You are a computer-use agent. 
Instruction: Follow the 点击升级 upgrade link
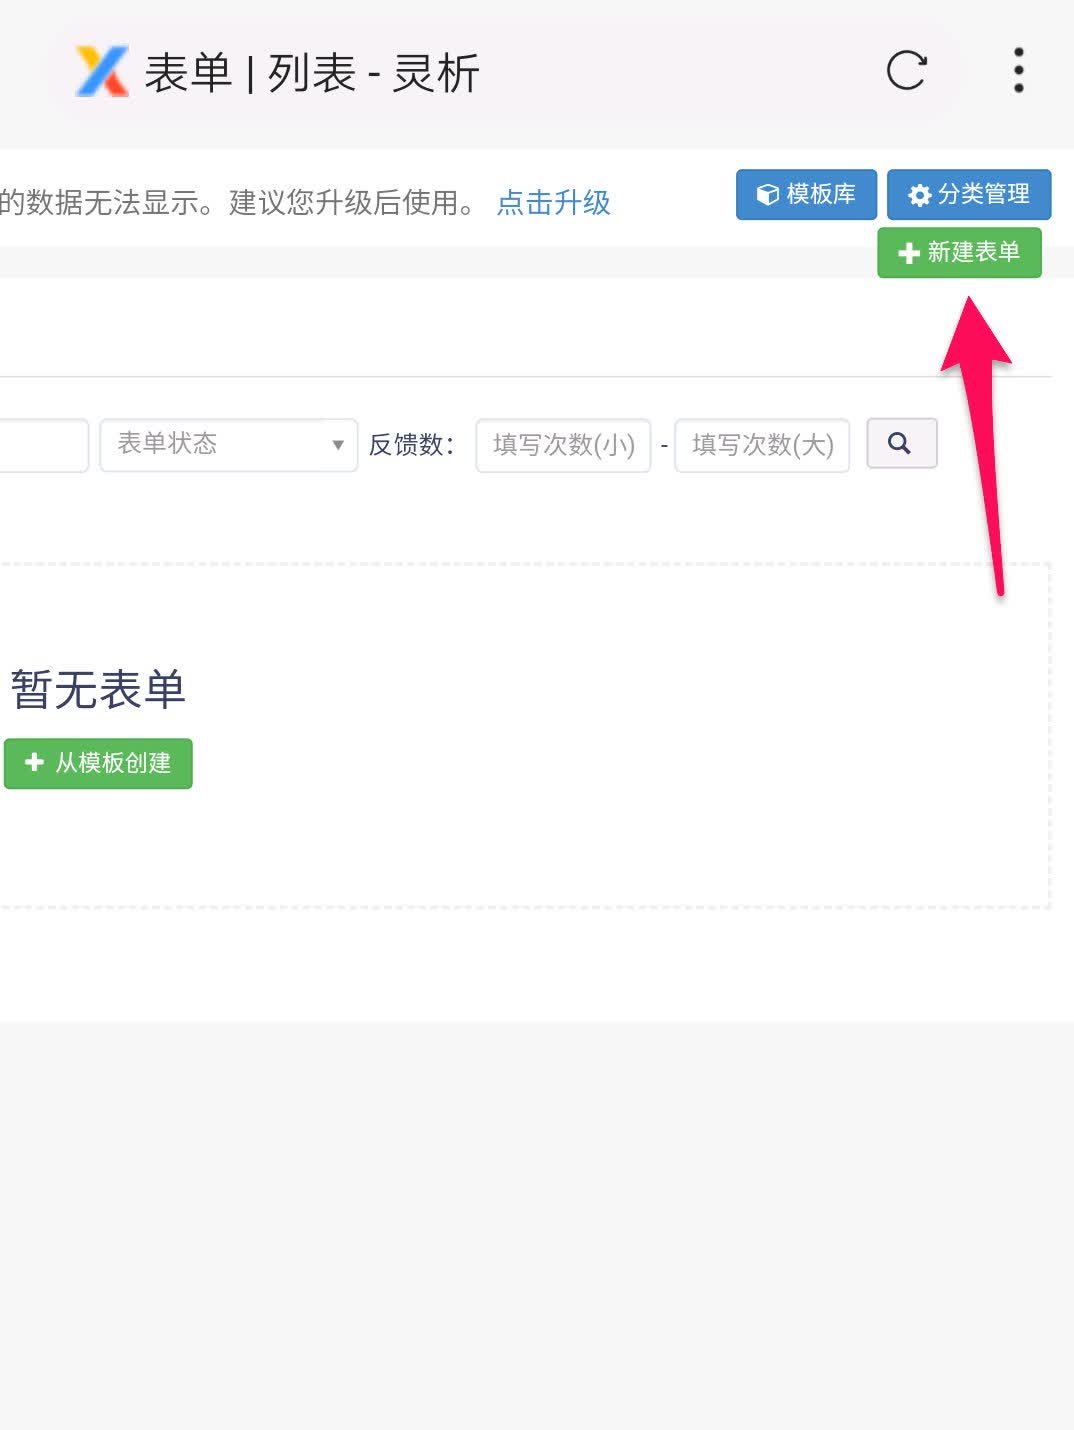tap(554, 203)
